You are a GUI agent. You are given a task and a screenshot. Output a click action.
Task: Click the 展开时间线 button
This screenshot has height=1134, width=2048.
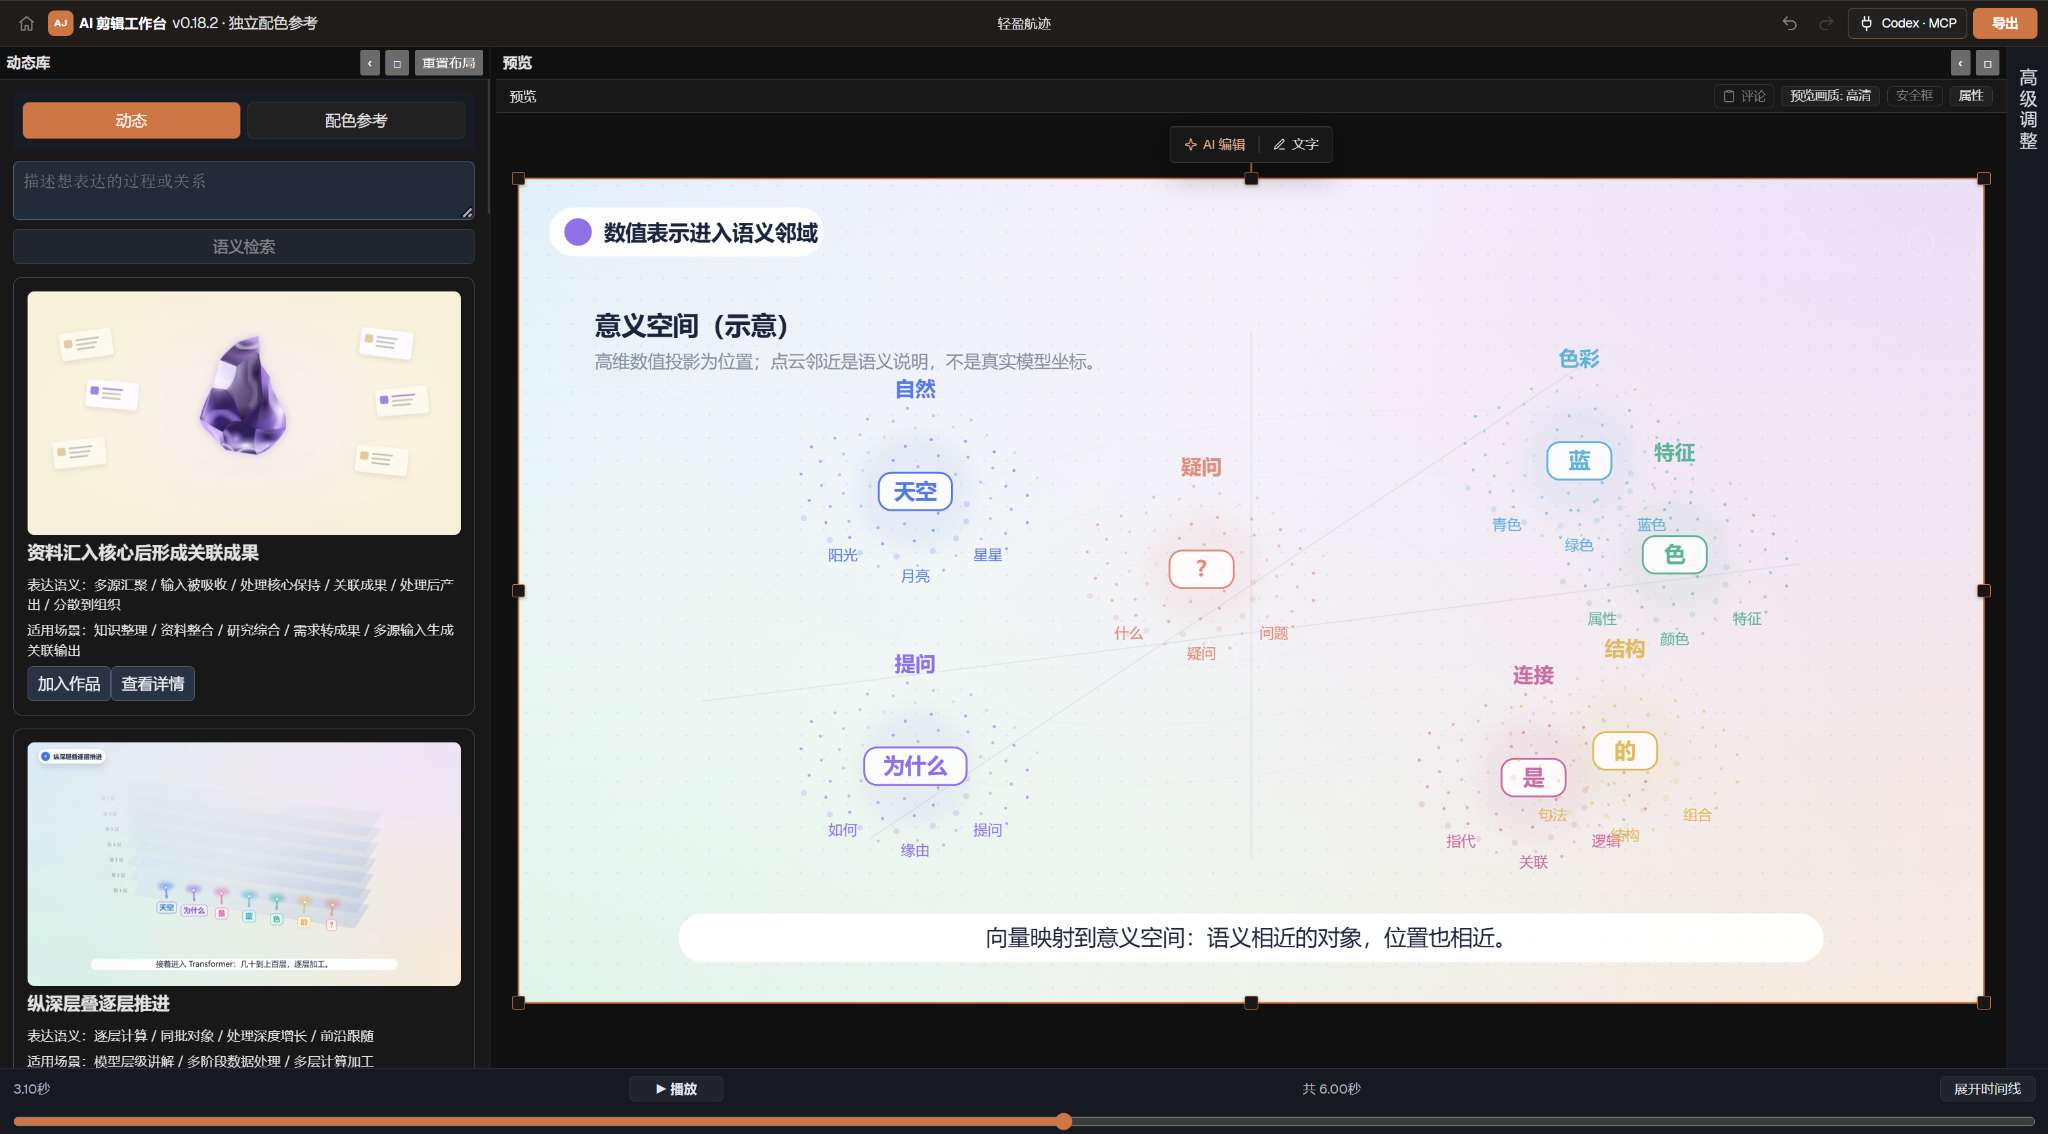coord(1987,1089)
